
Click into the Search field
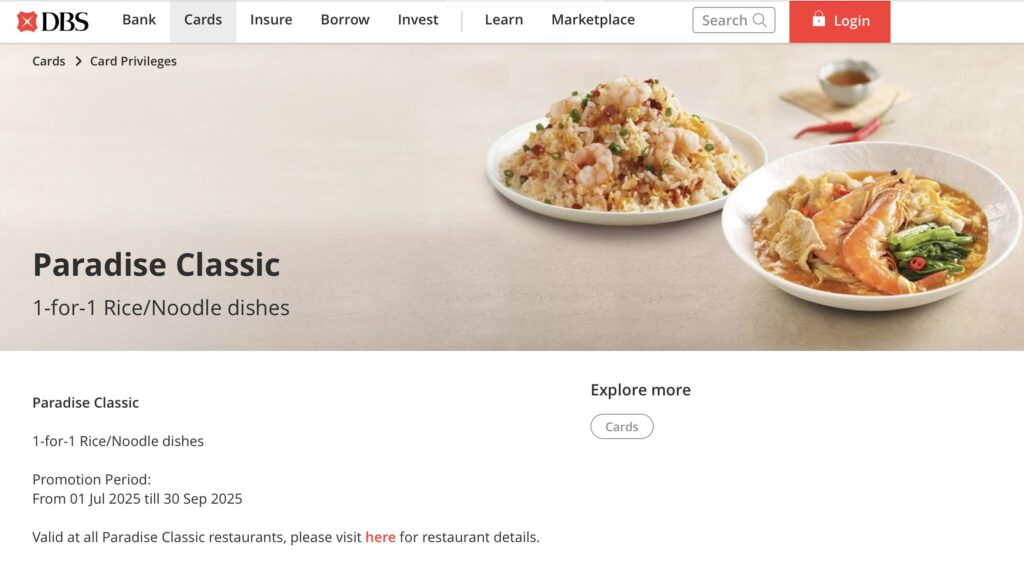tap(733, 20)
